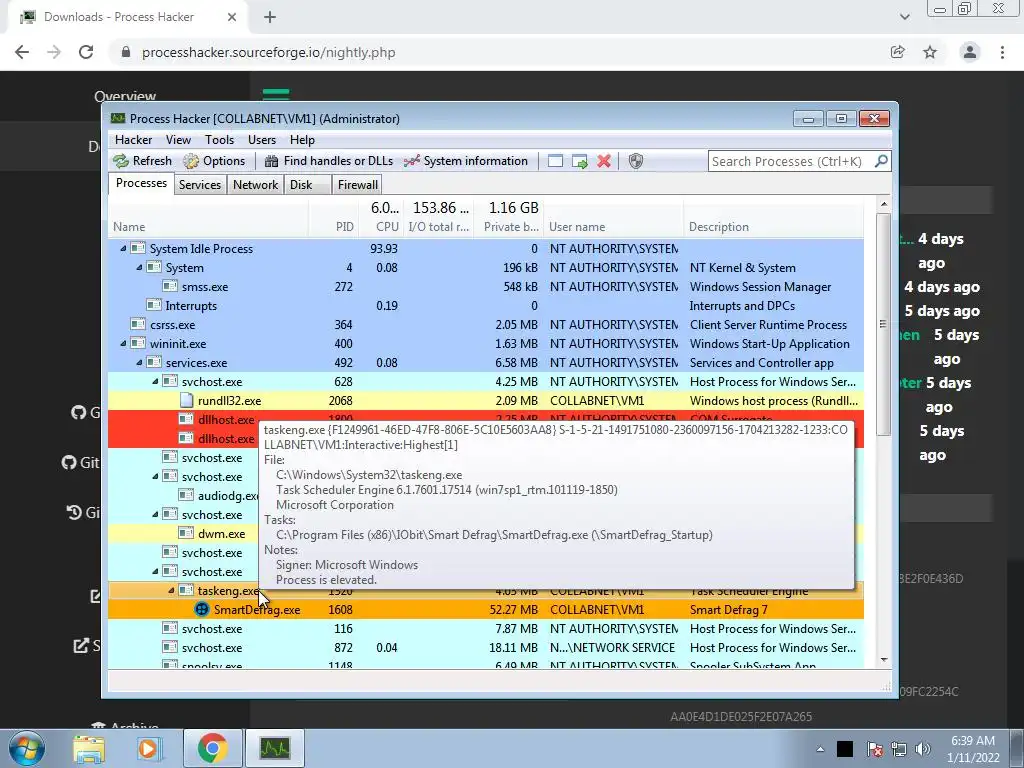Switch to the Firewall tab
The width and height of the screenshot is (1024, 768).
point(358,185)
